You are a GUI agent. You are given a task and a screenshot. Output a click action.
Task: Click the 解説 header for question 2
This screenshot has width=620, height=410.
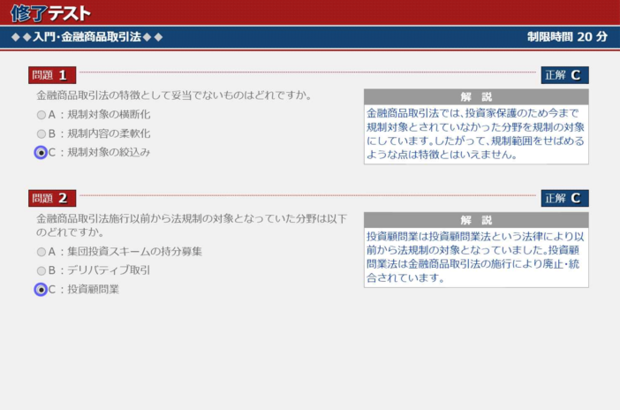click(476, 220)
